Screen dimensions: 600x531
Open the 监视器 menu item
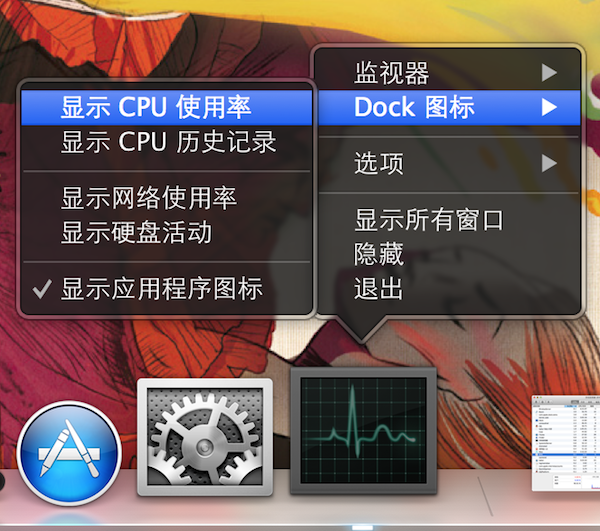coord(449,73)
